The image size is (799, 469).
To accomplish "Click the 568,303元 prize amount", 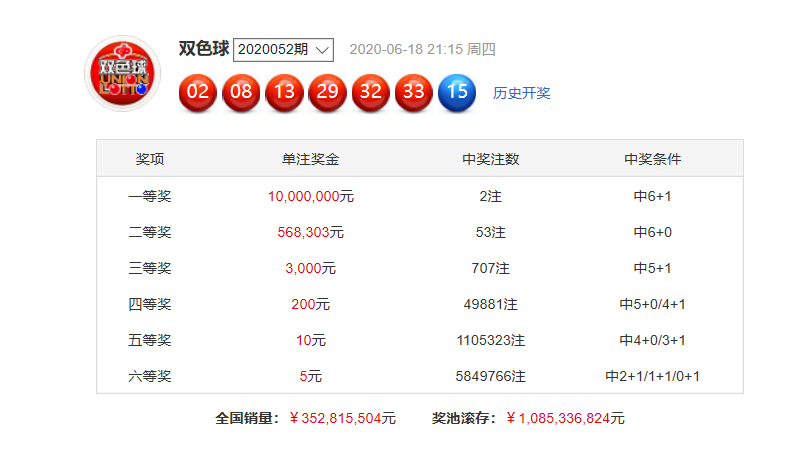I will tap(311, 232).
